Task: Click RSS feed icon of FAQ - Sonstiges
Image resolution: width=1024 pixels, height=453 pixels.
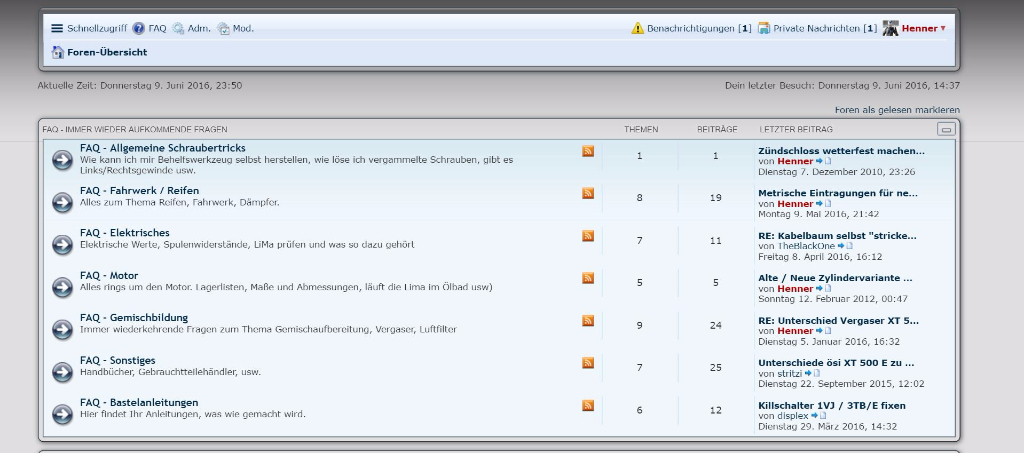Action: [588, 363]
